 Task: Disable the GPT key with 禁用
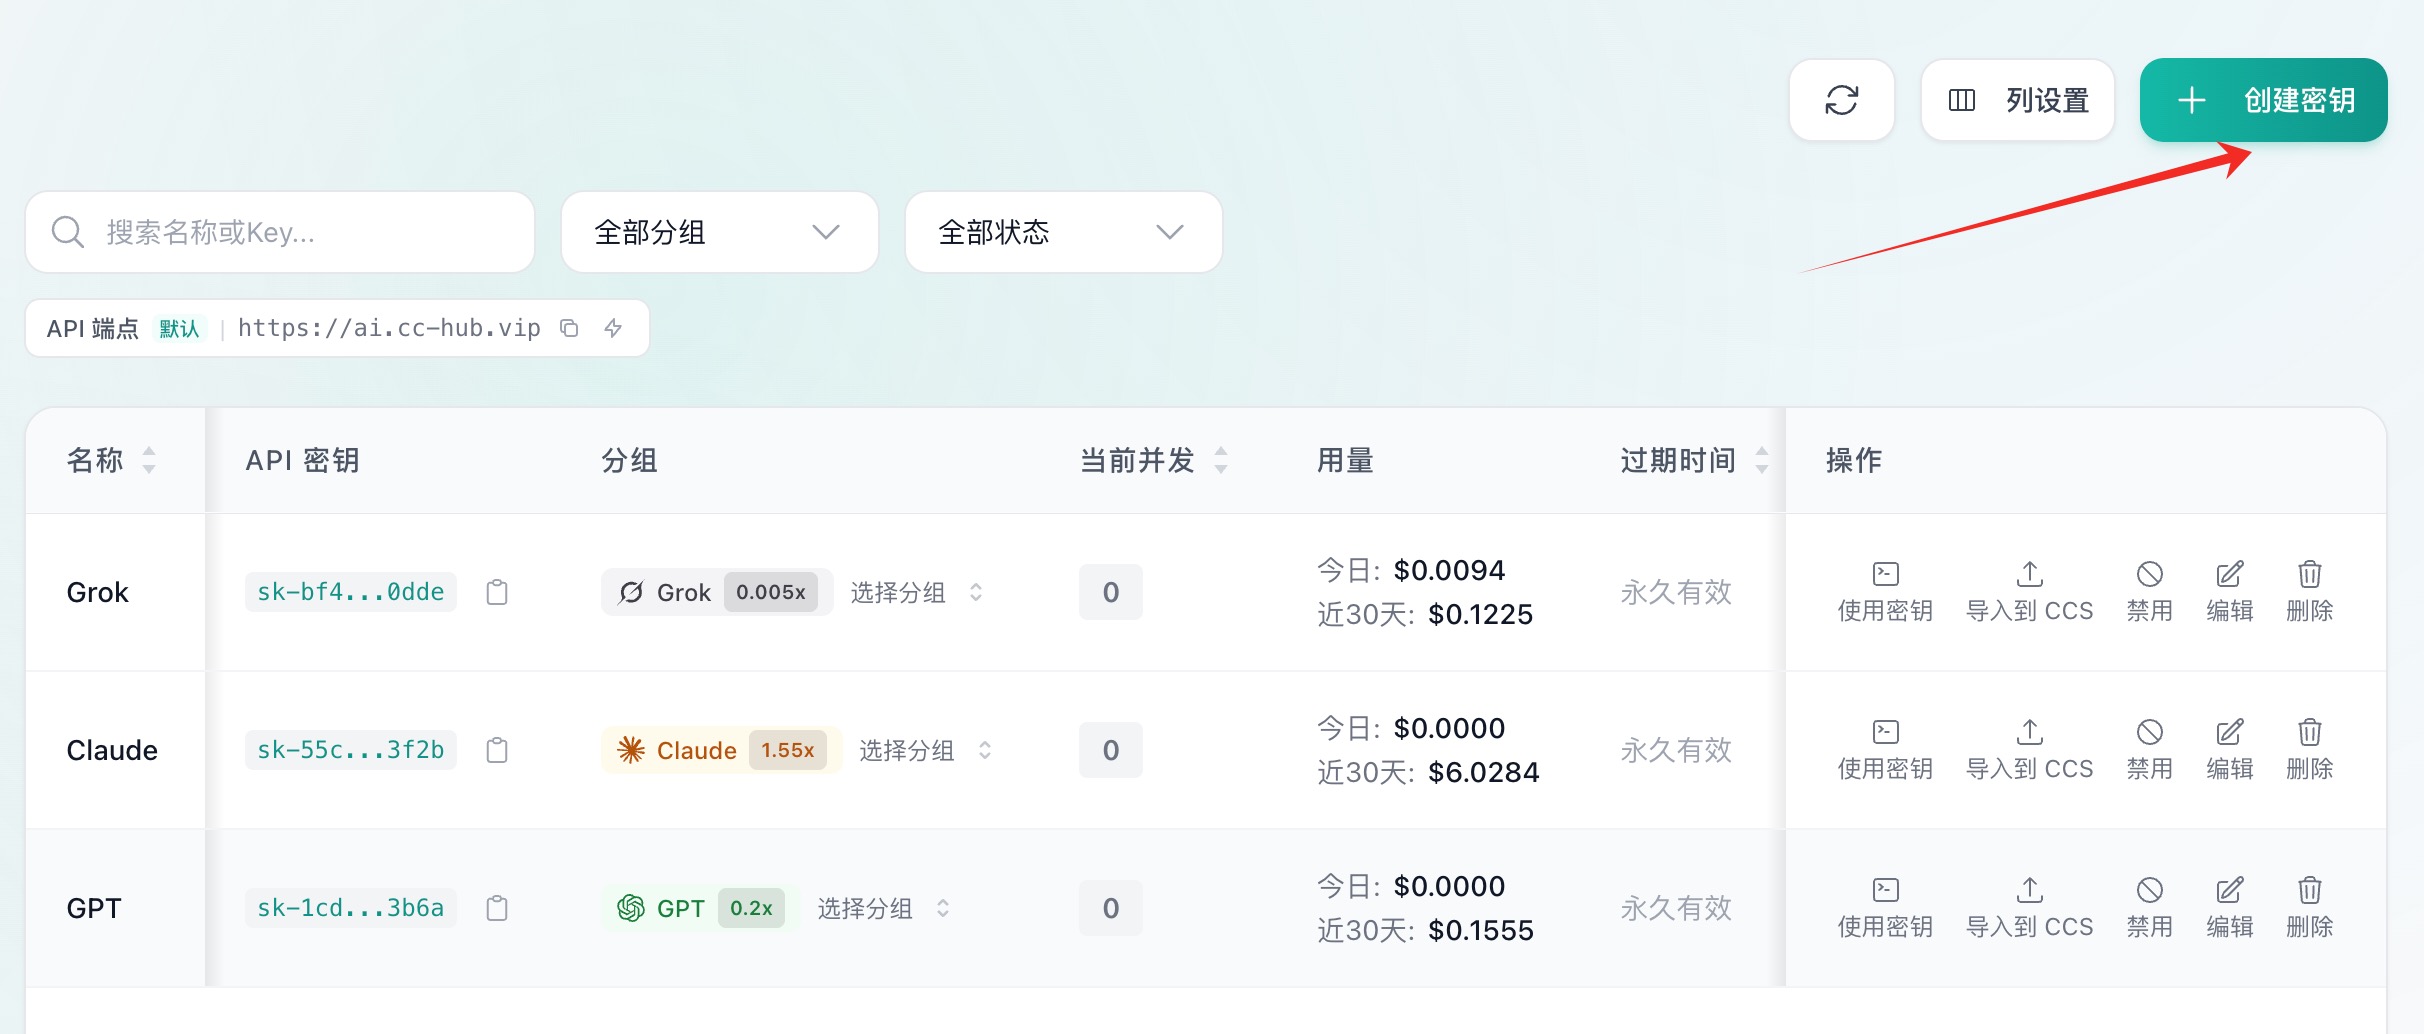[2150, 908]
